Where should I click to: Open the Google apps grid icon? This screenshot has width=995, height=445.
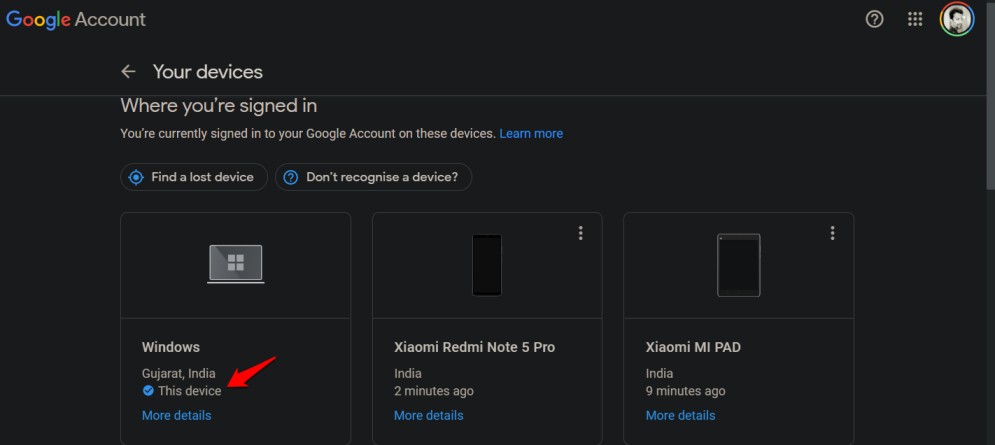coord(914,20)
